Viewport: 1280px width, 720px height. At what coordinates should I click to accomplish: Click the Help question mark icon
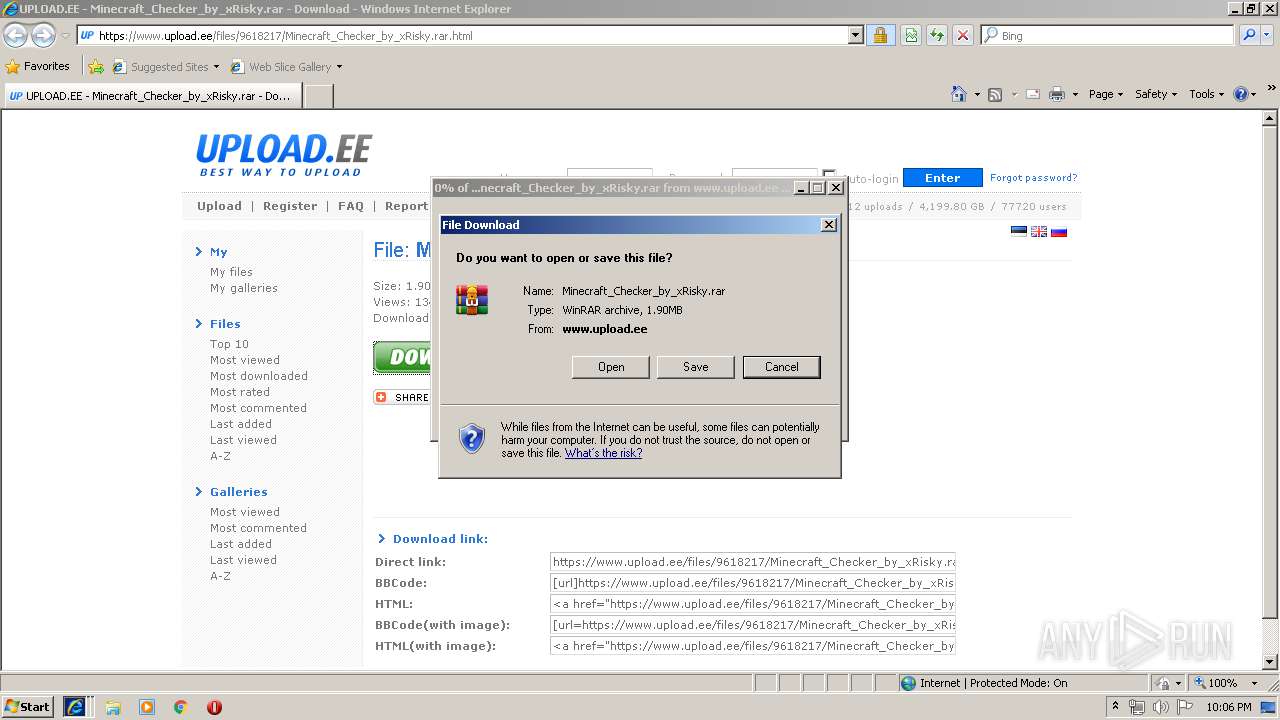click(1241, 94)
